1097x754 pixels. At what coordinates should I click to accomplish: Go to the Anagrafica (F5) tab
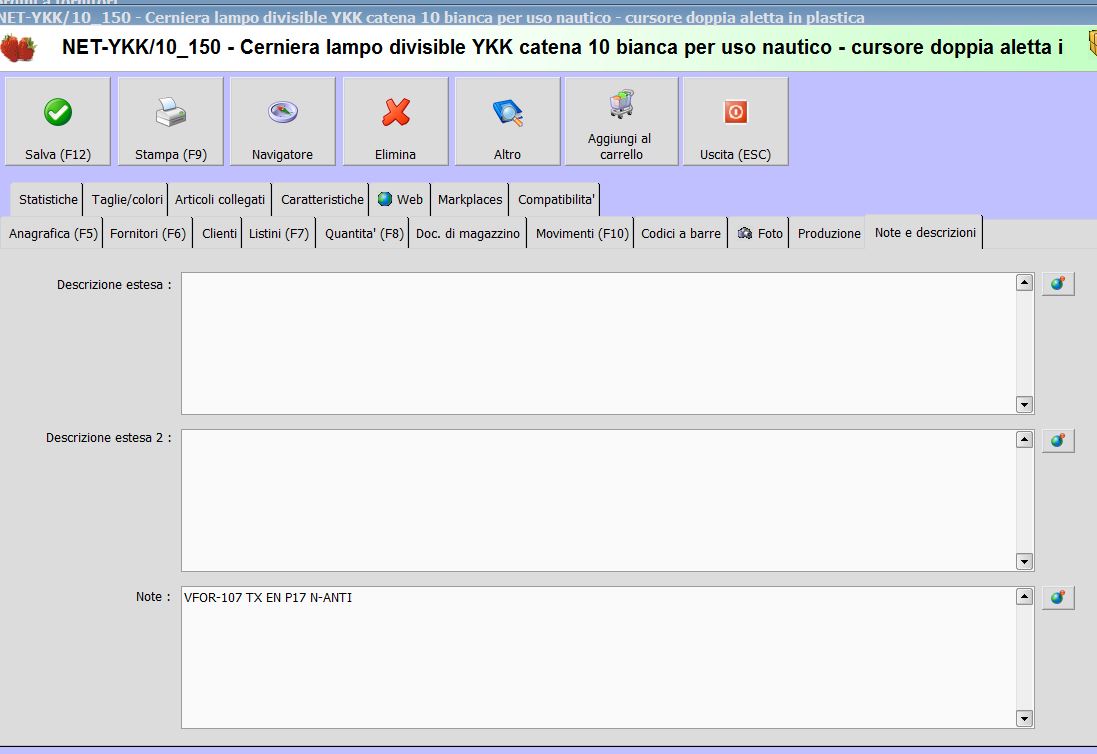(53, 234)
